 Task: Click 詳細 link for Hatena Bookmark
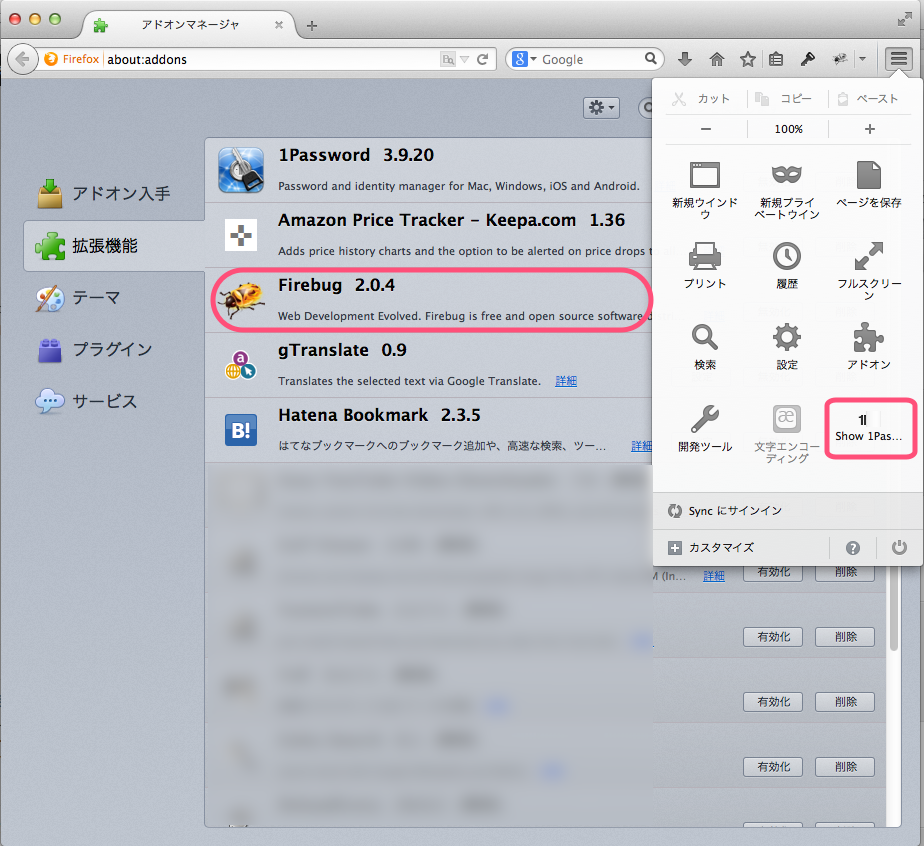(641, 446)
